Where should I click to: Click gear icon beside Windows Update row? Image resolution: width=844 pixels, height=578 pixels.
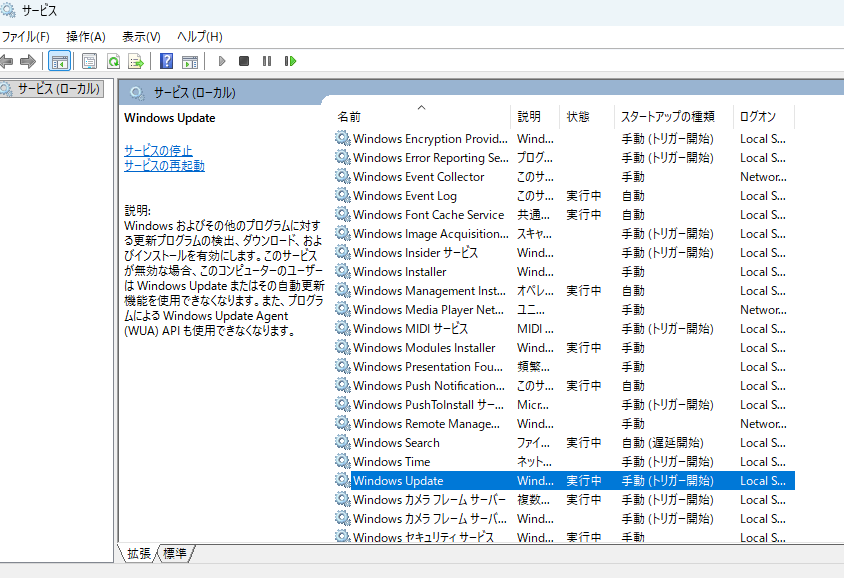tap(342, 480)
